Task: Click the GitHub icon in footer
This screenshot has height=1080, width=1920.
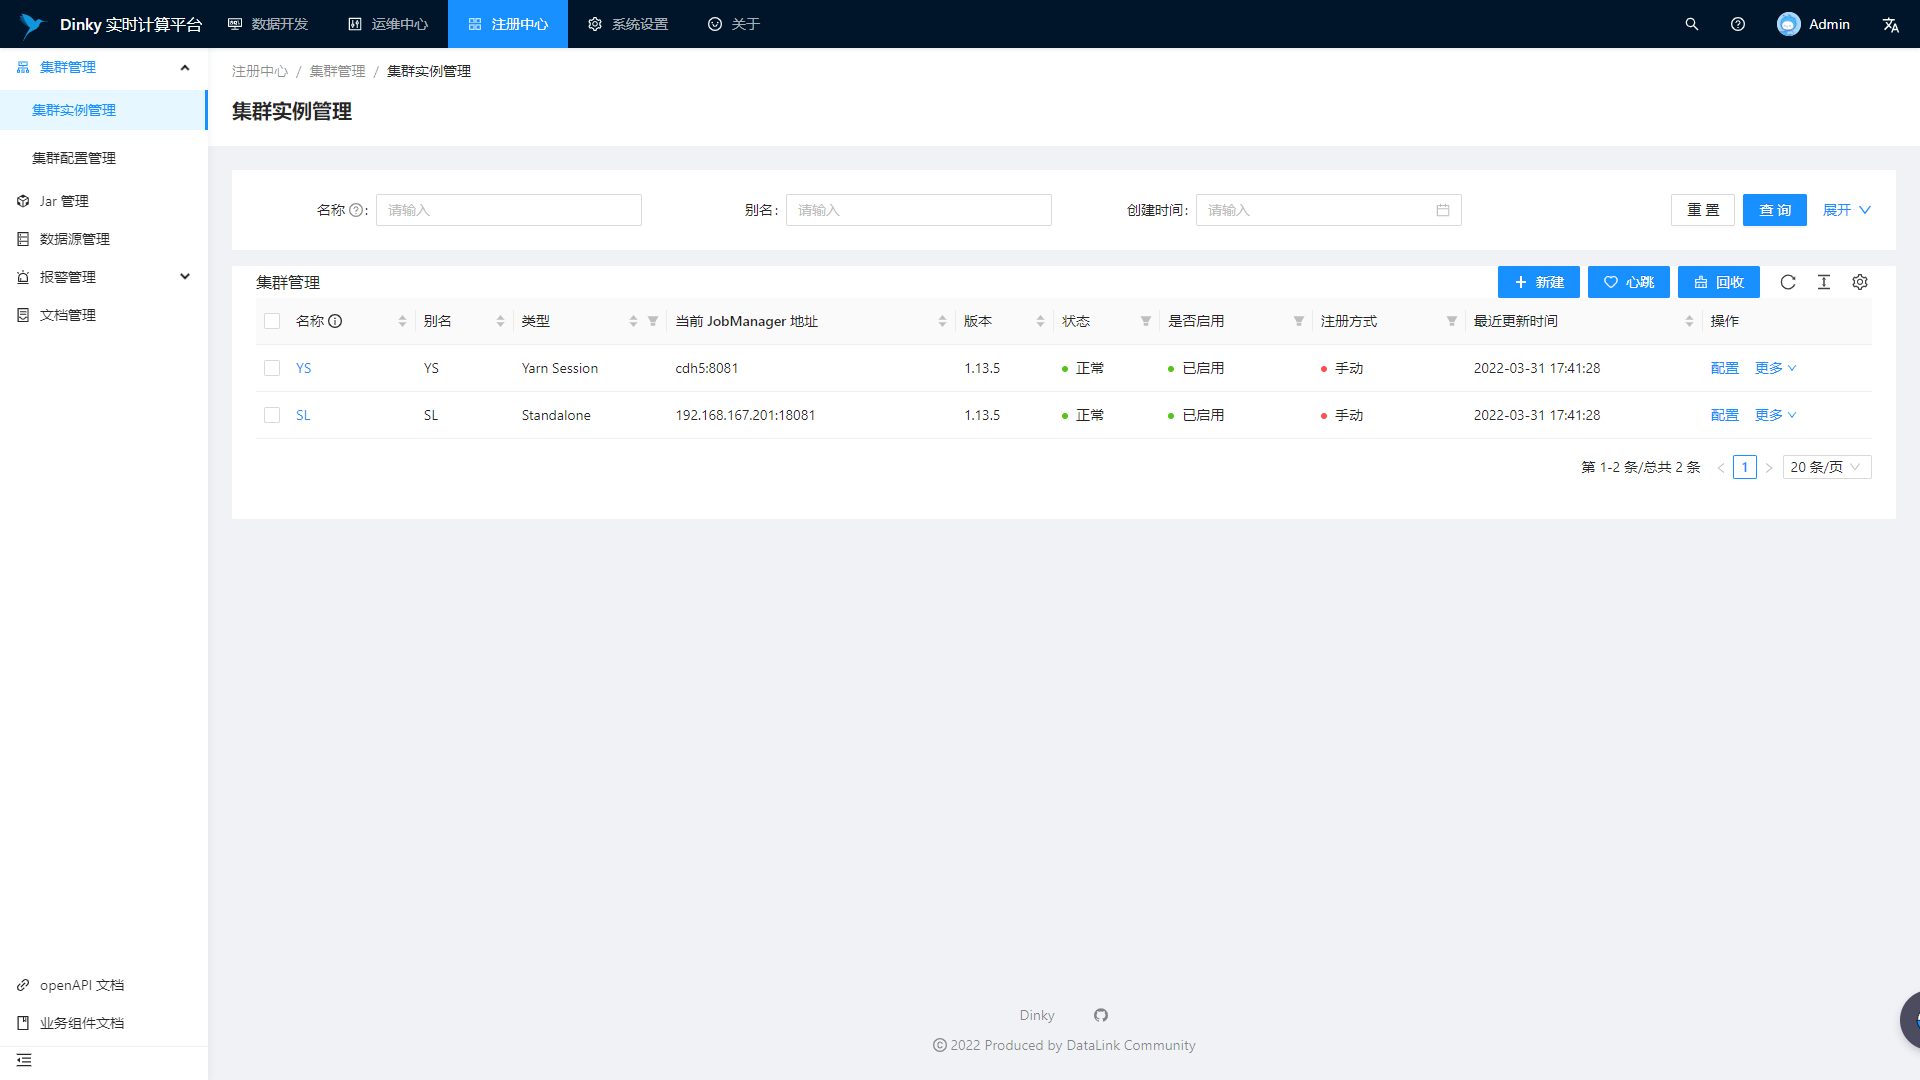Action: 1101,1015
